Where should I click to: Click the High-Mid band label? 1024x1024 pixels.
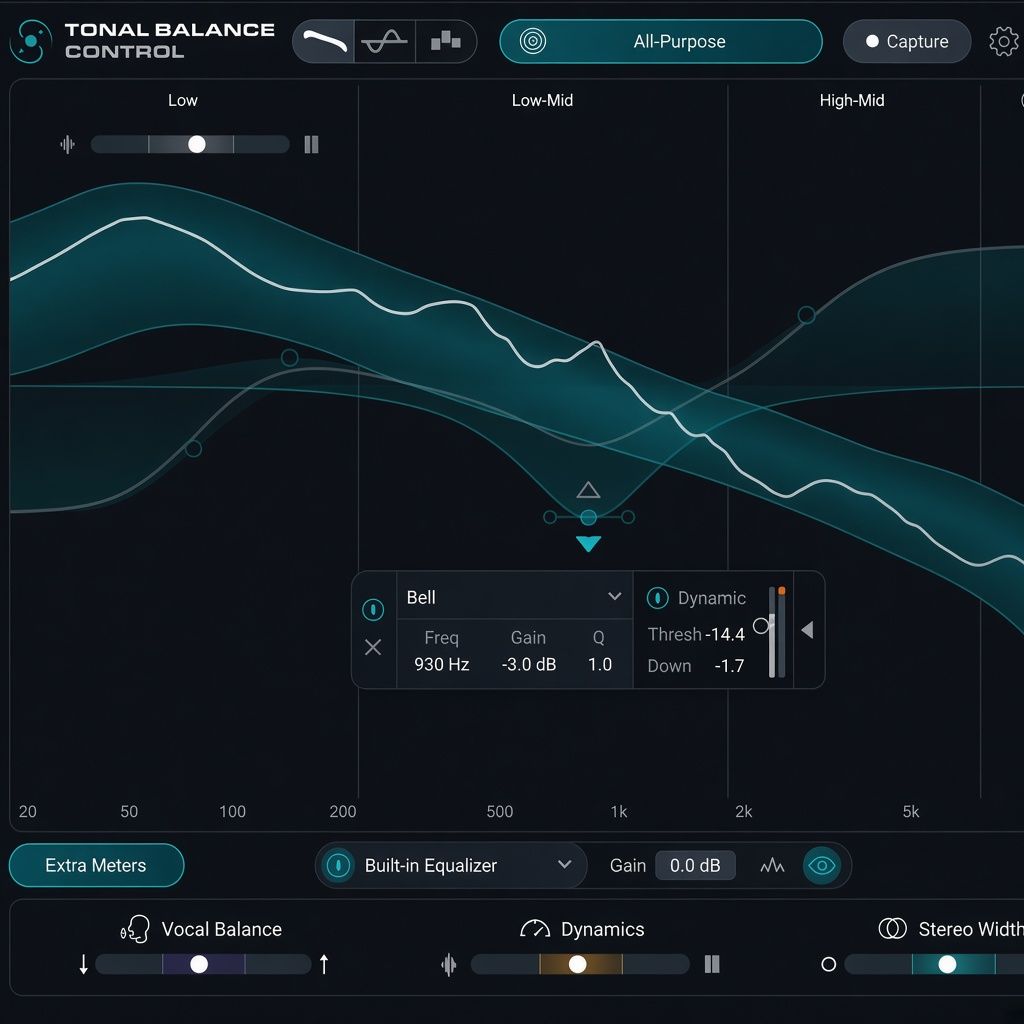point(852,100)
